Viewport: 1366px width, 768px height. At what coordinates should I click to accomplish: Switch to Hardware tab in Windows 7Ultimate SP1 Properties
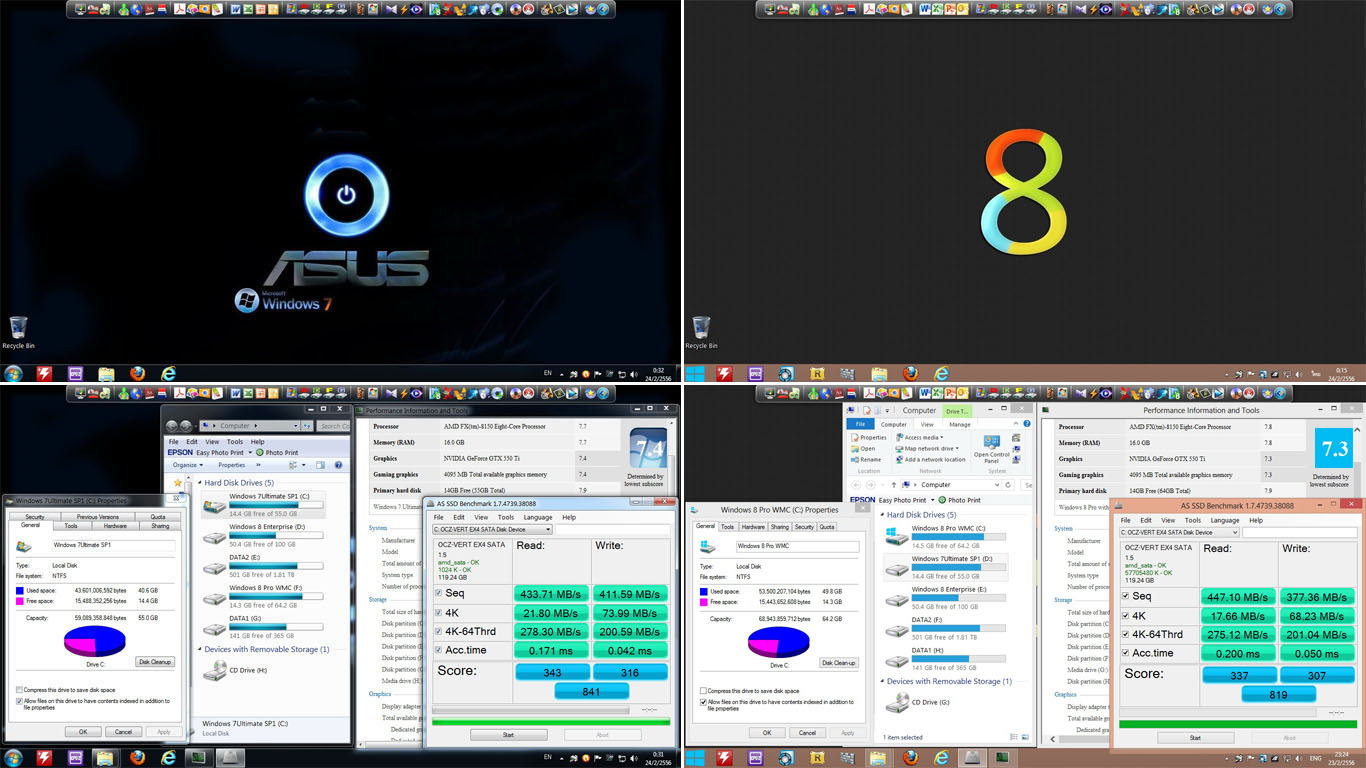pos(115,526)
